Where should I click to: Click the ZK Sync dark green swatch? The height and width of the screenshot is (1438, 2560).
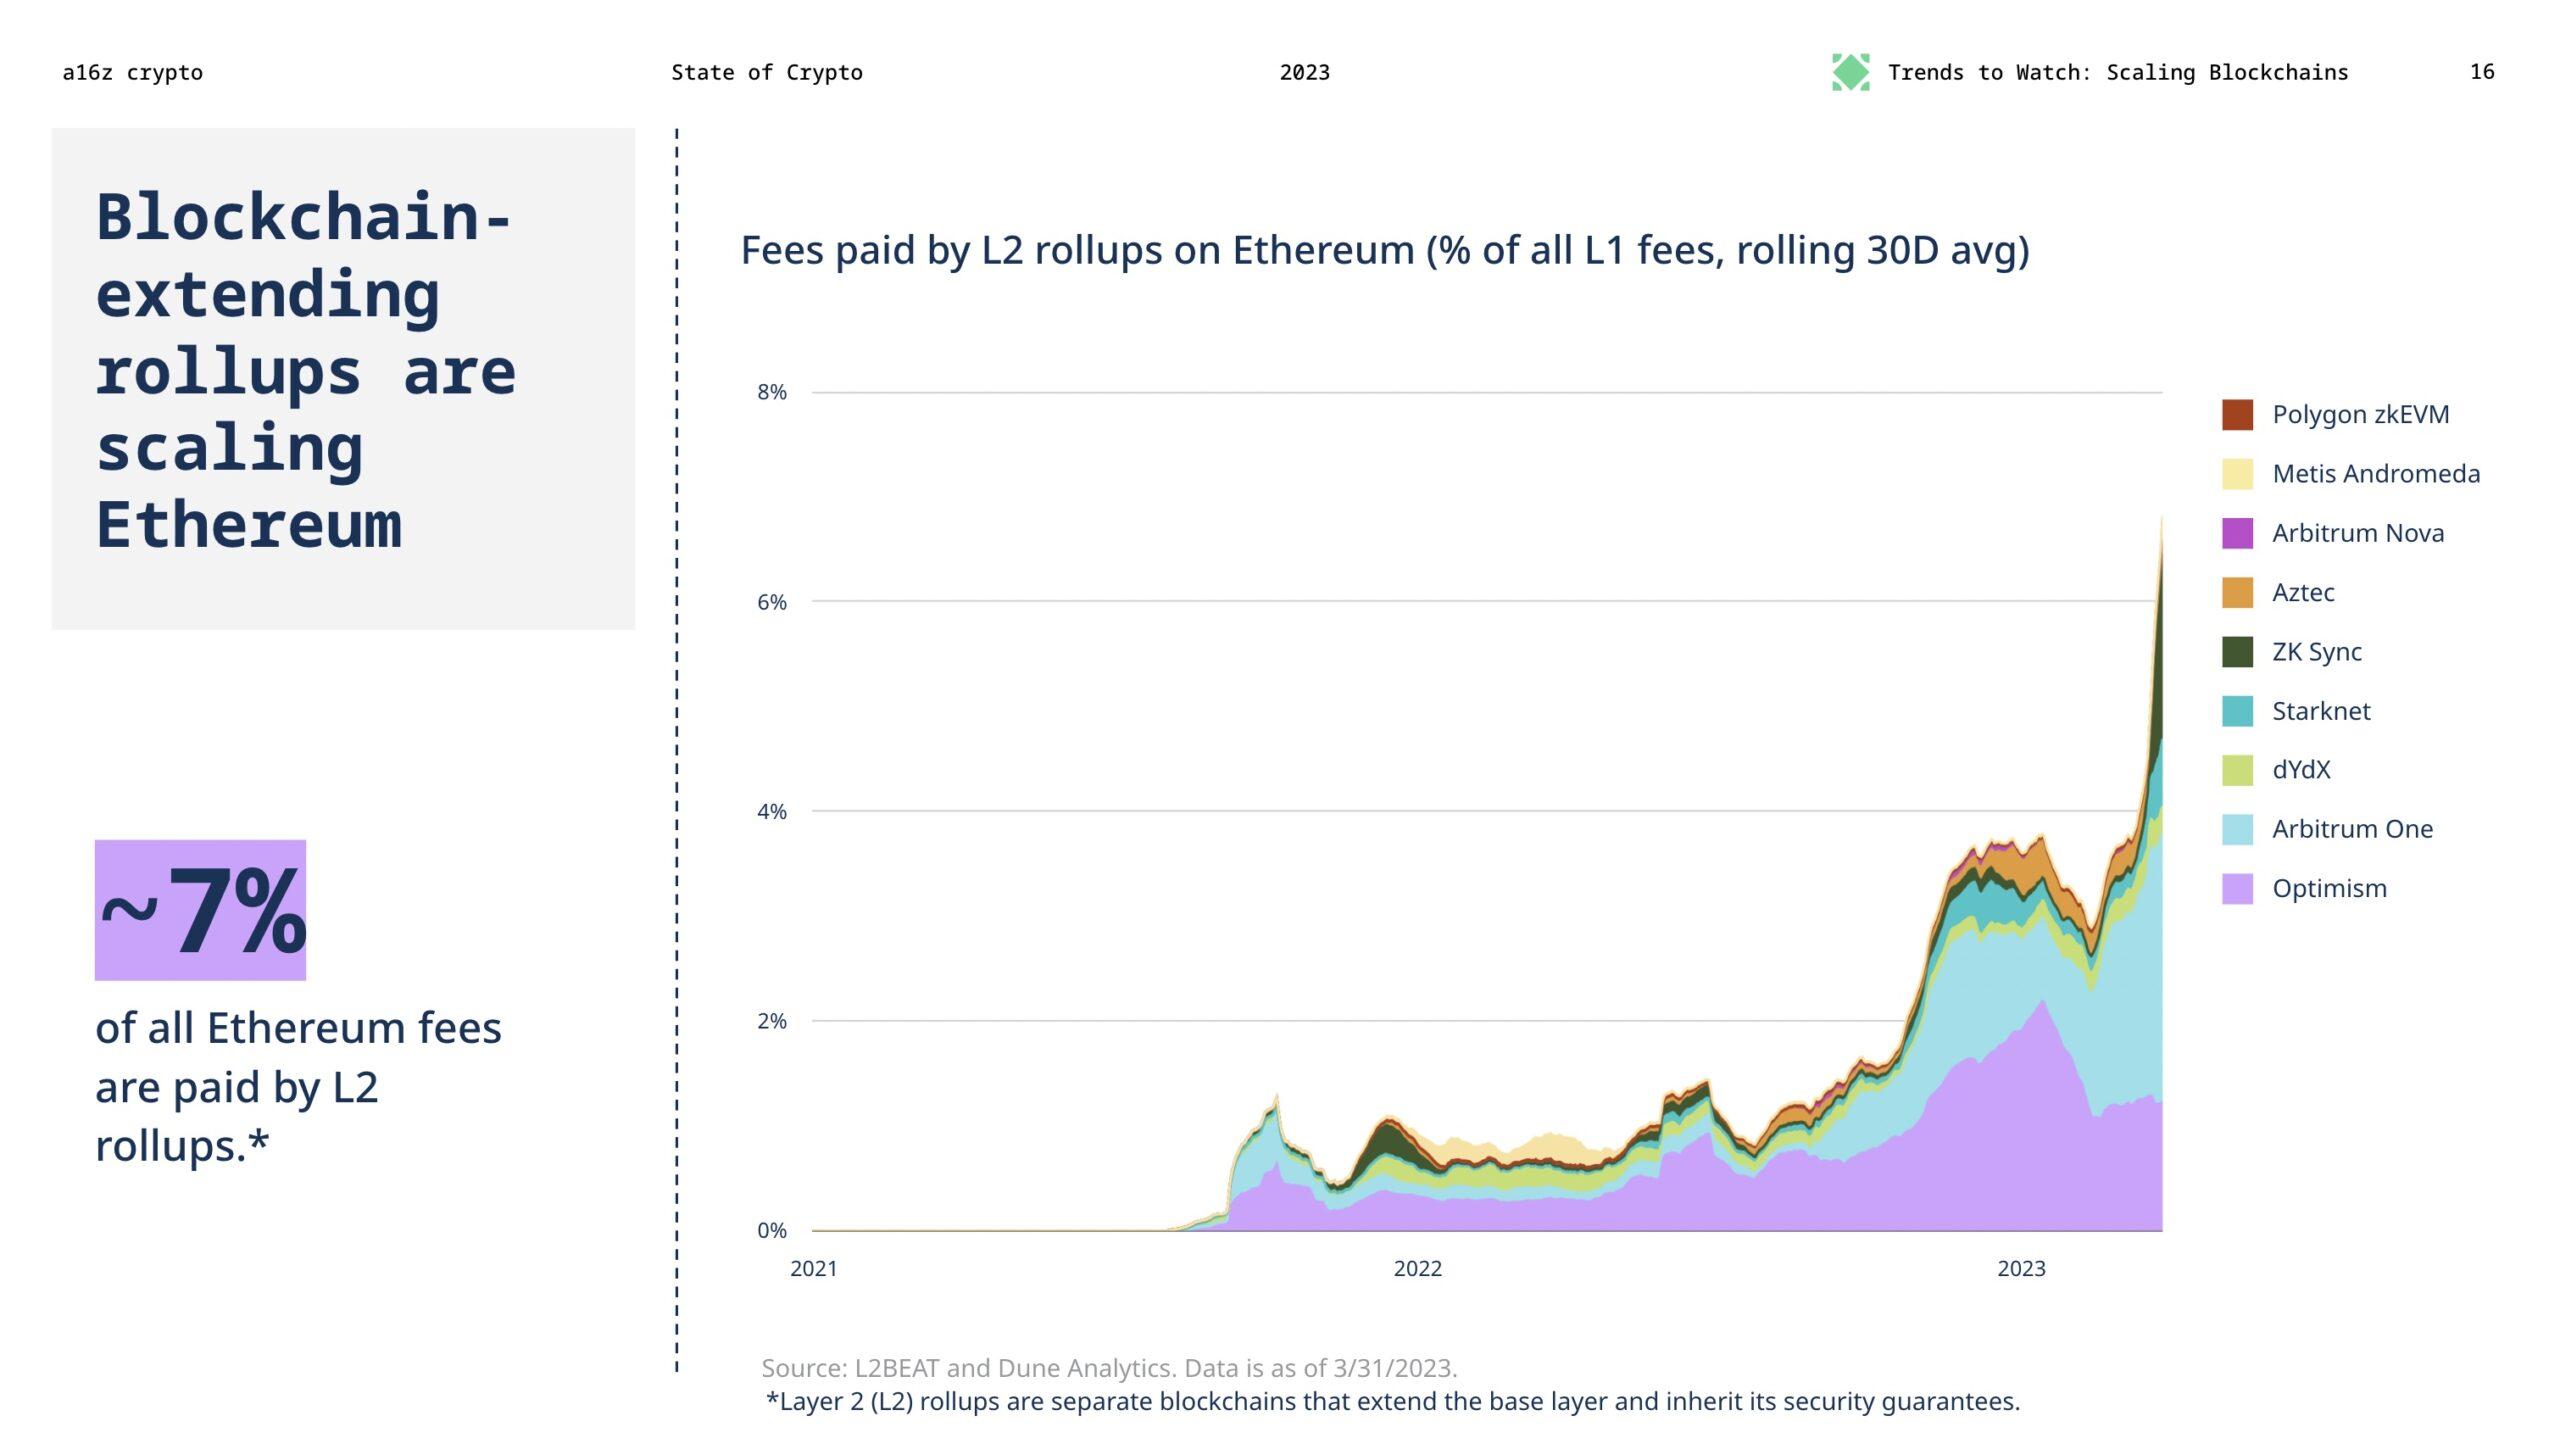pos(2237,652)
